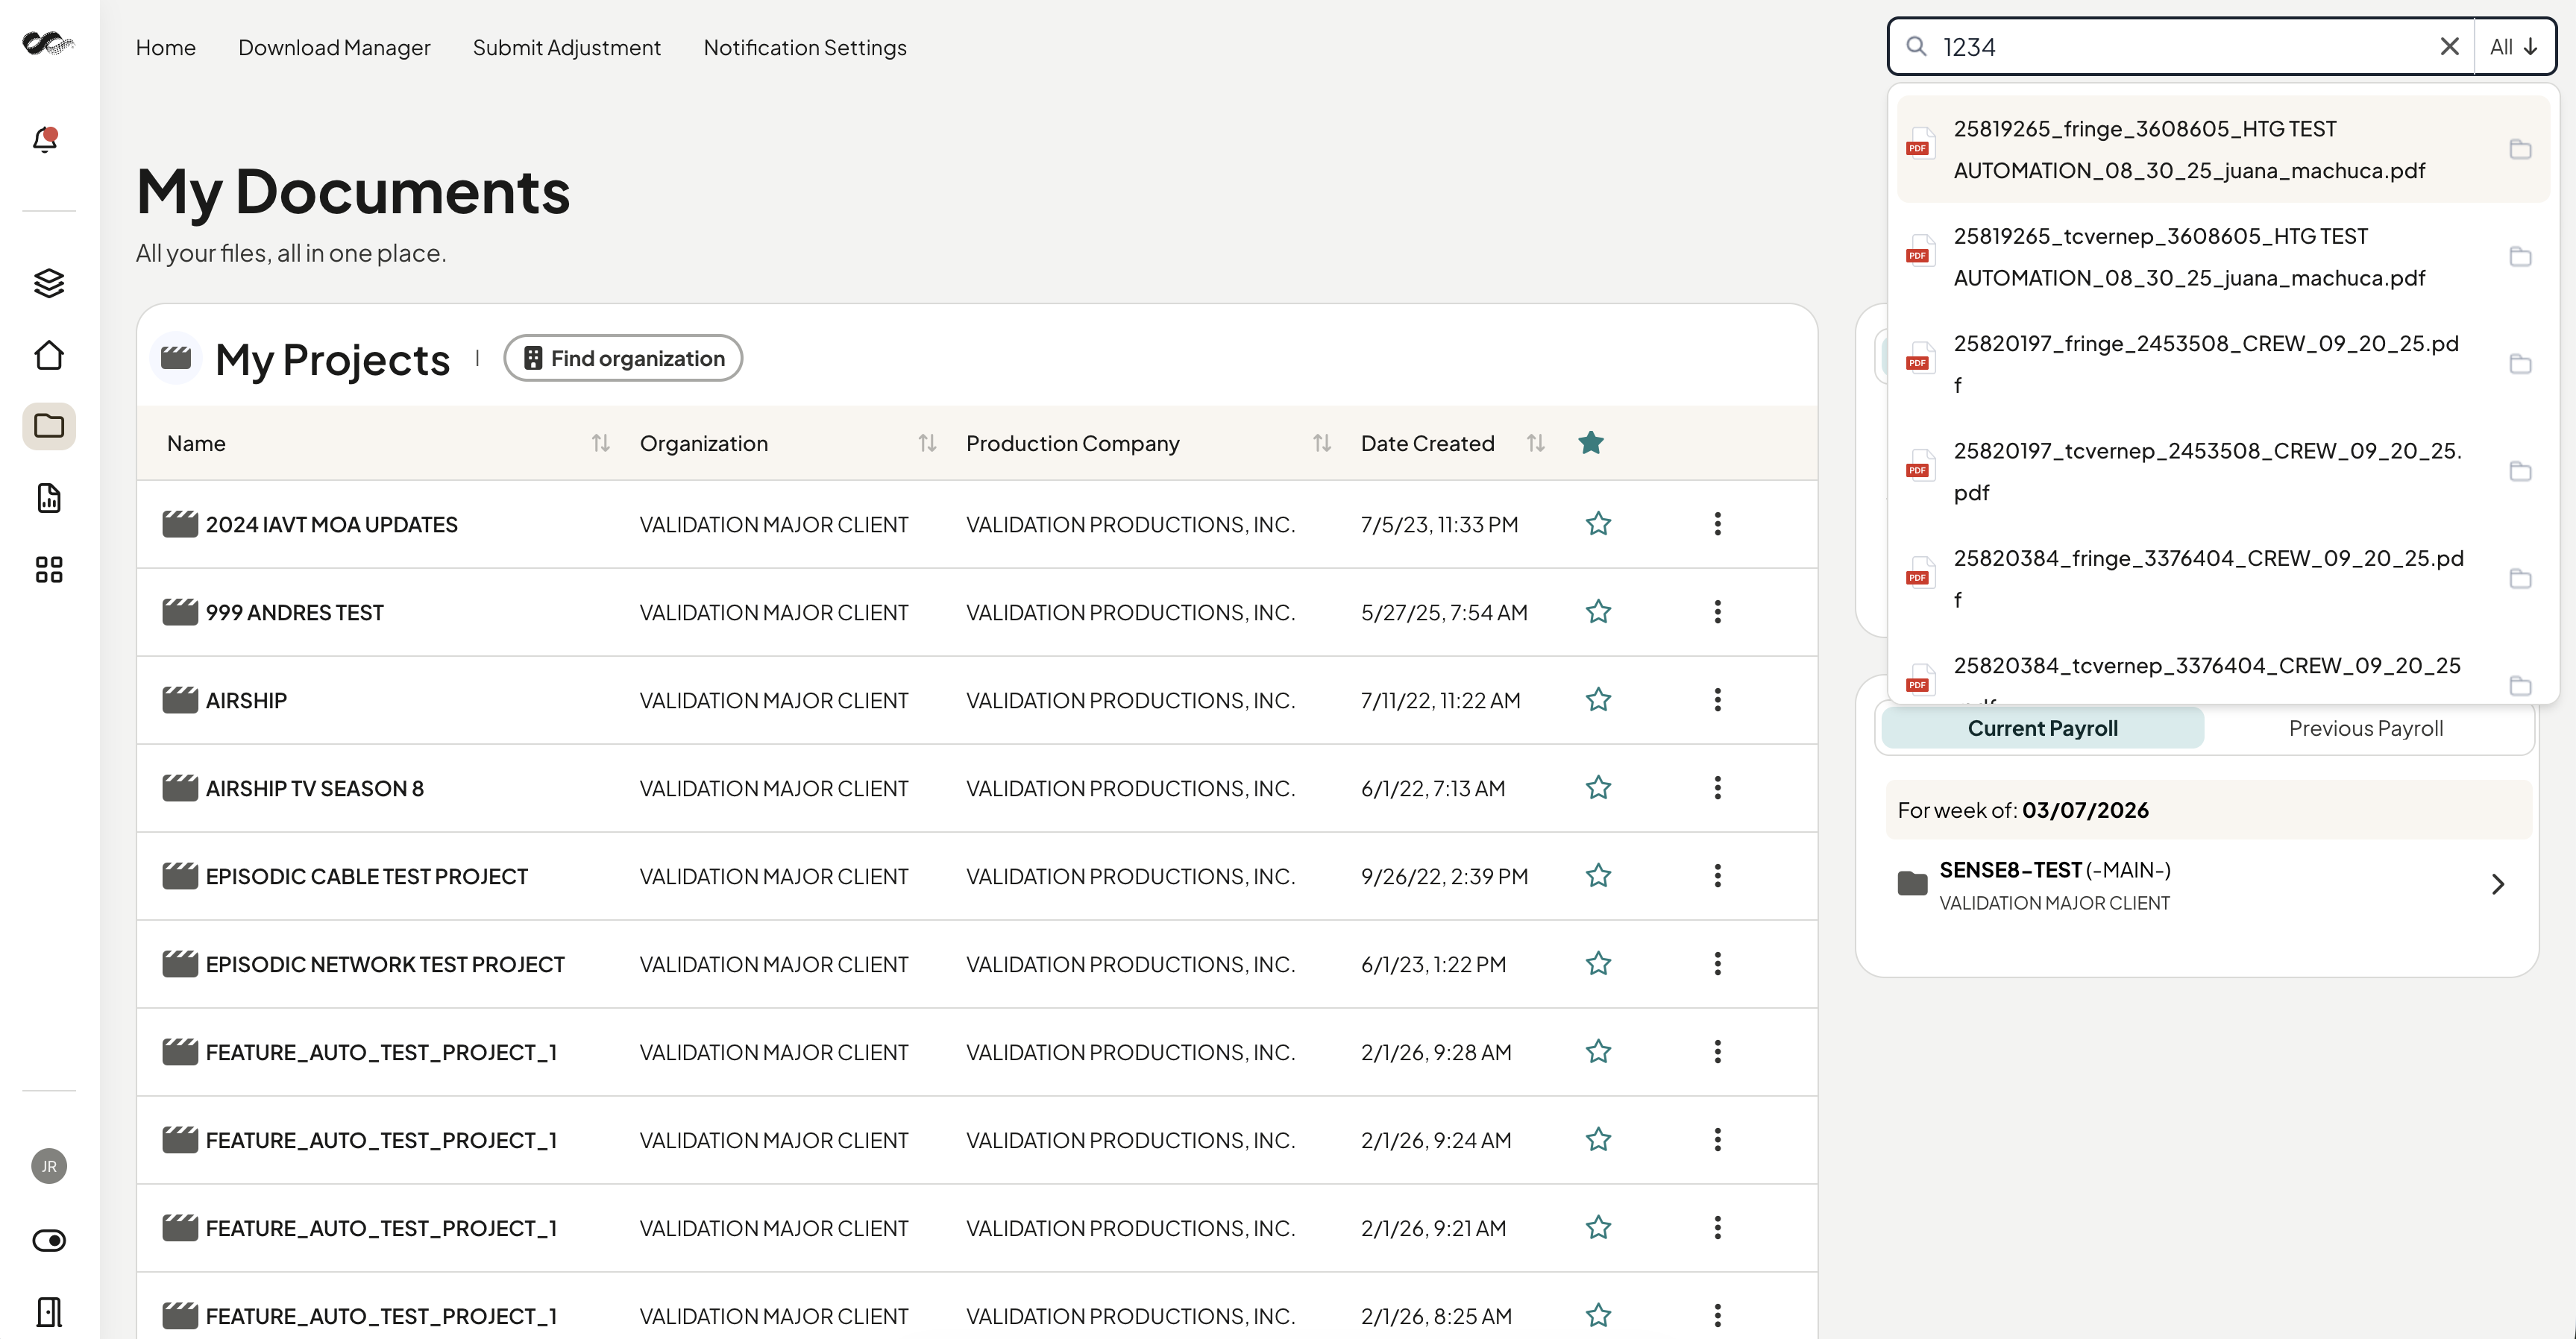Switch to Previous Payroll tab

(x=2366, y=728)
